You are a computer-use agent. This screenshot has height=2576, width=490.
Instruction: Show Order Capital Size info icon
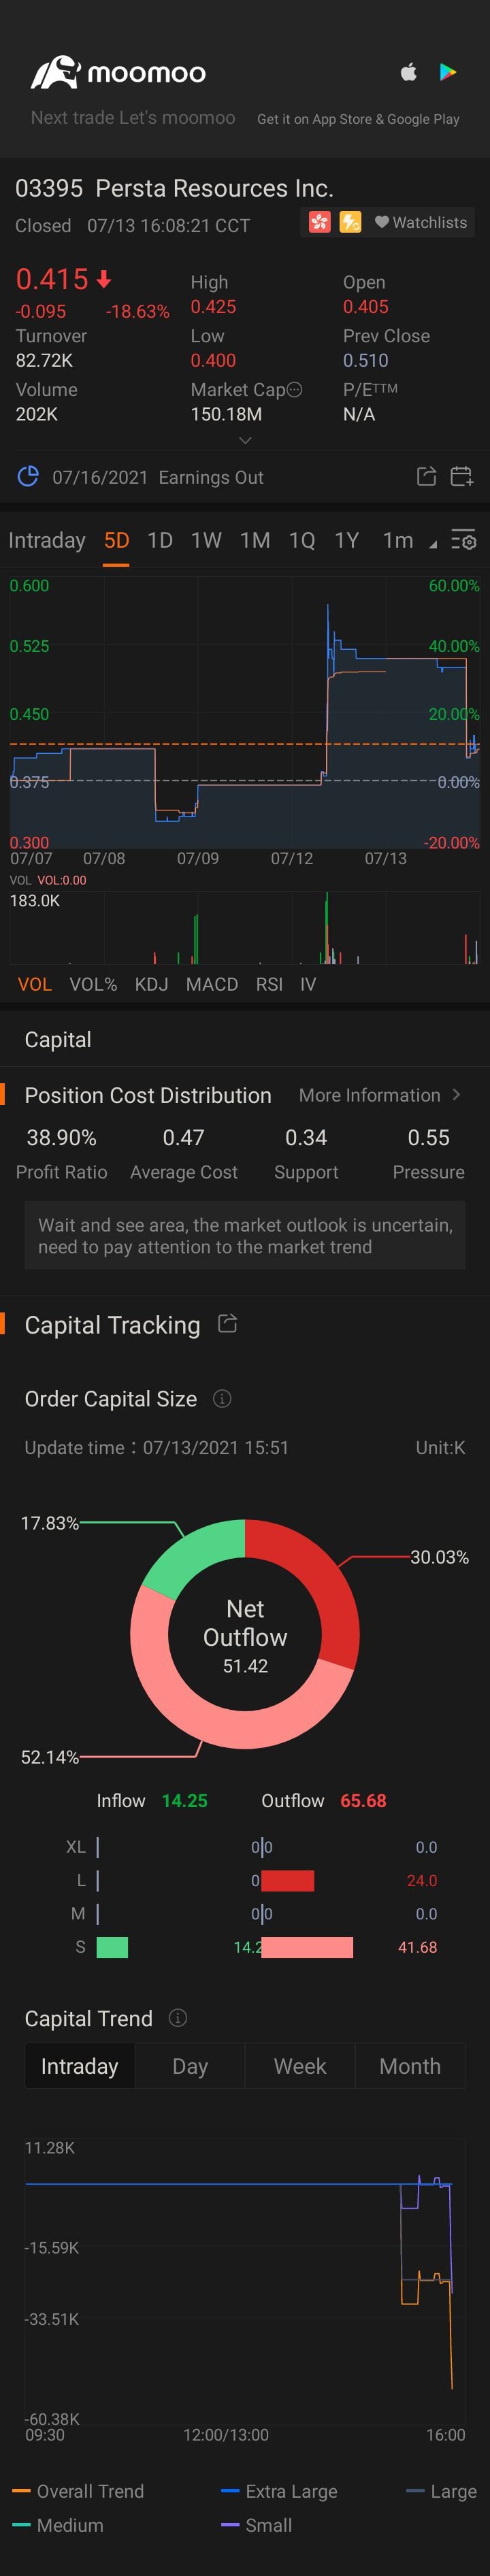click(x=222, y=1398)
